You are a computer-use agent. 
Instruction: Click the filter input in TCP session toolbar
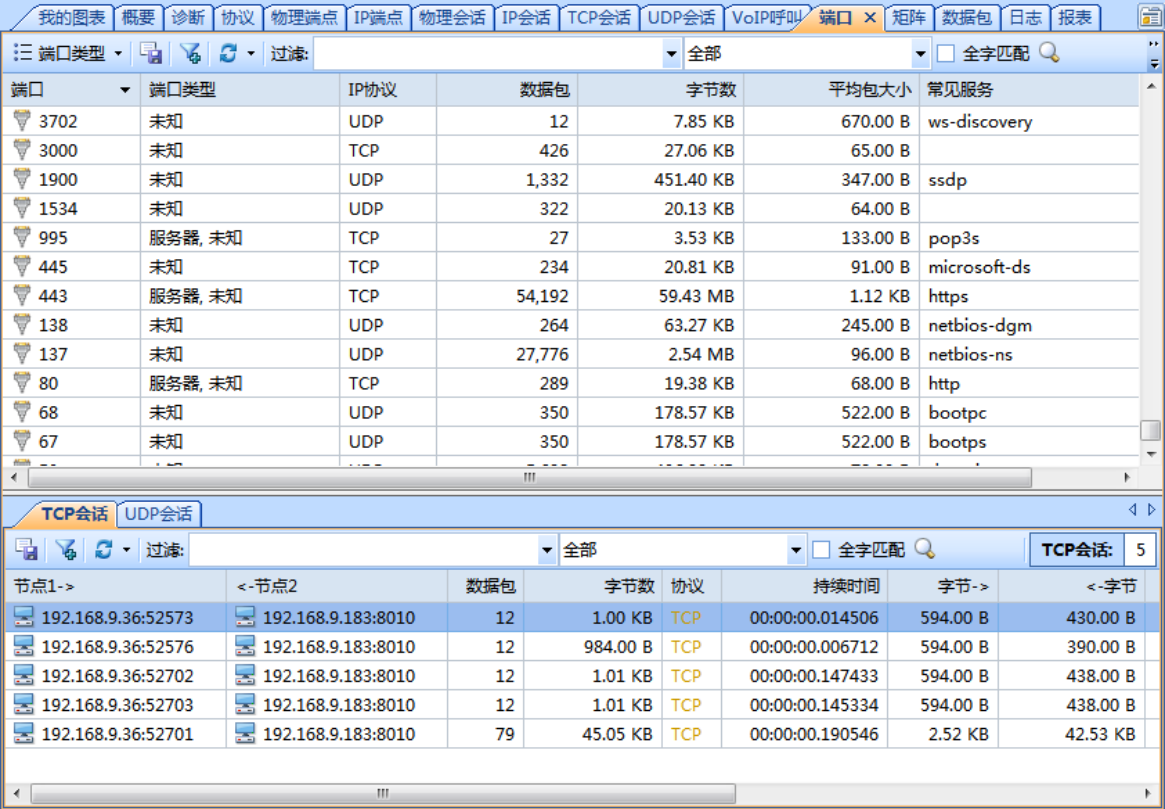pyautogui.click(x=363, y=550)
